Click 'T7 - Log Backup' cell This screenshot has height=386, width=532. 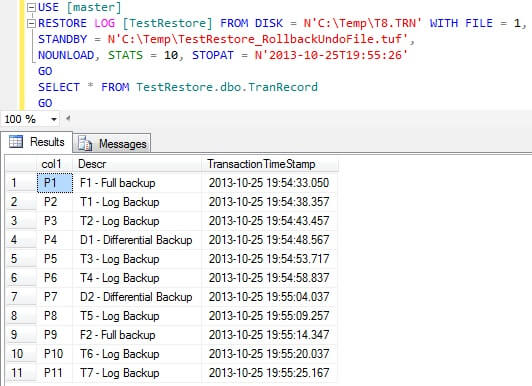point(137,373)
